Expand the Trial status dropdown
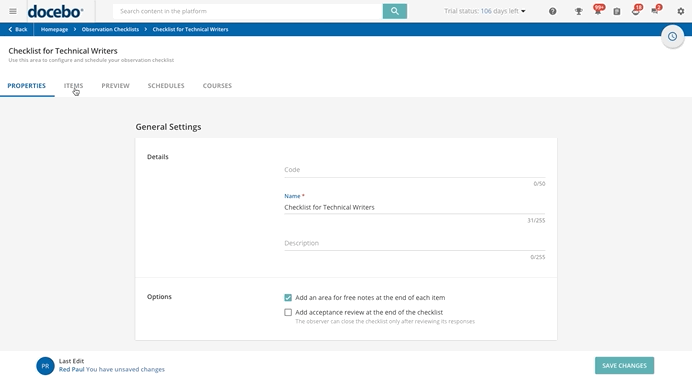The image size is (692, 377). [x=485, y=11]
